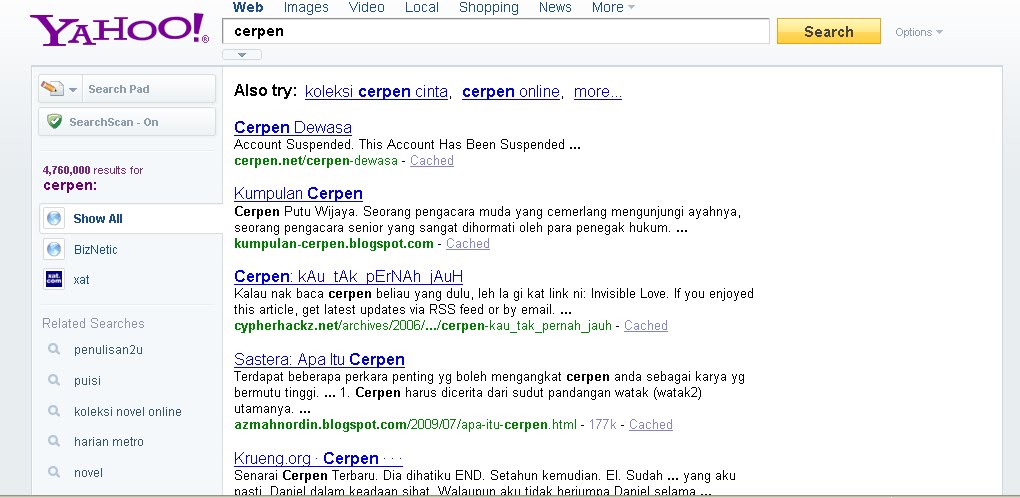Switch to News search tab

555,8
